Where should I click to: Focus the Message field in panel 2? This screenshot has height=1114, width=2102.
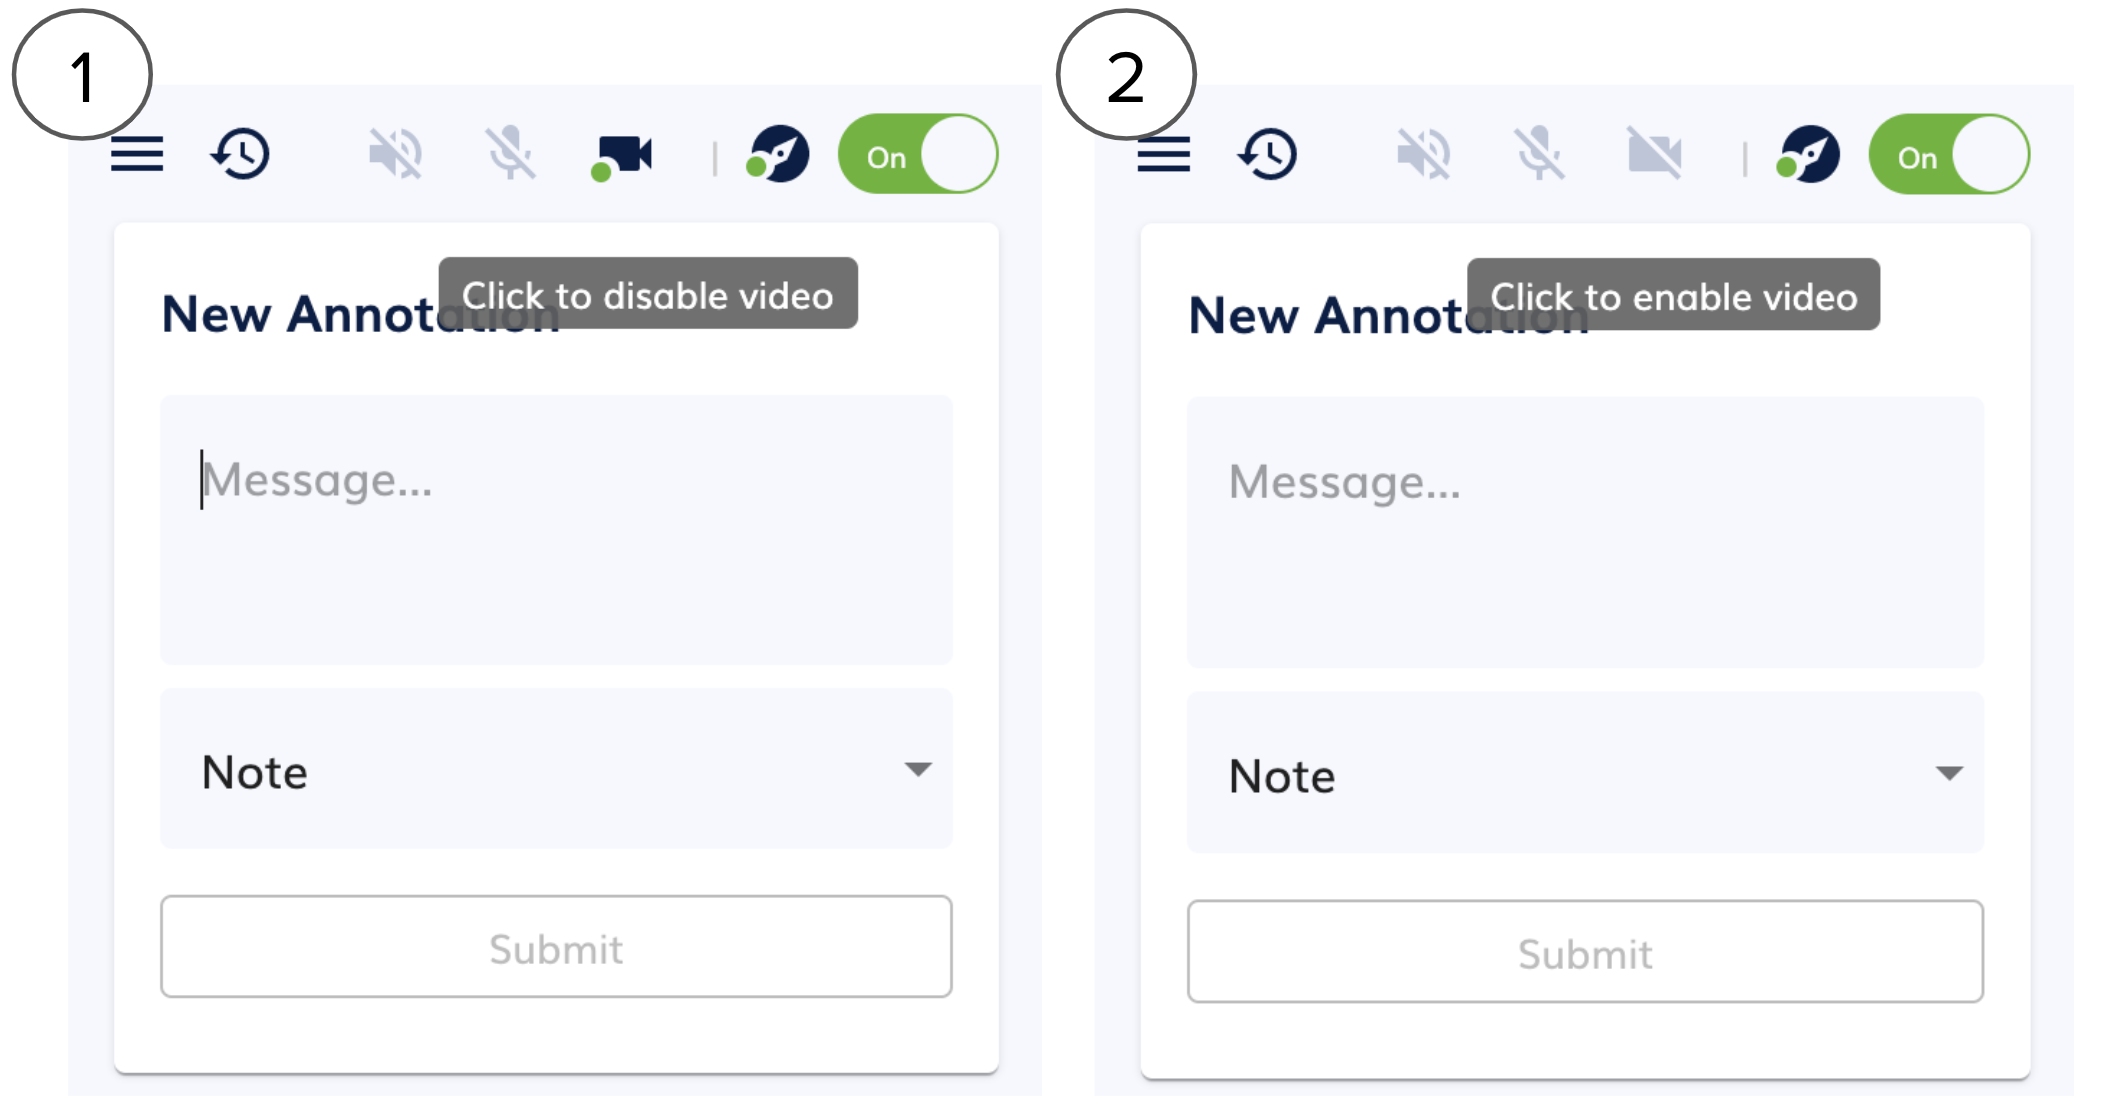click(1585, 532)
